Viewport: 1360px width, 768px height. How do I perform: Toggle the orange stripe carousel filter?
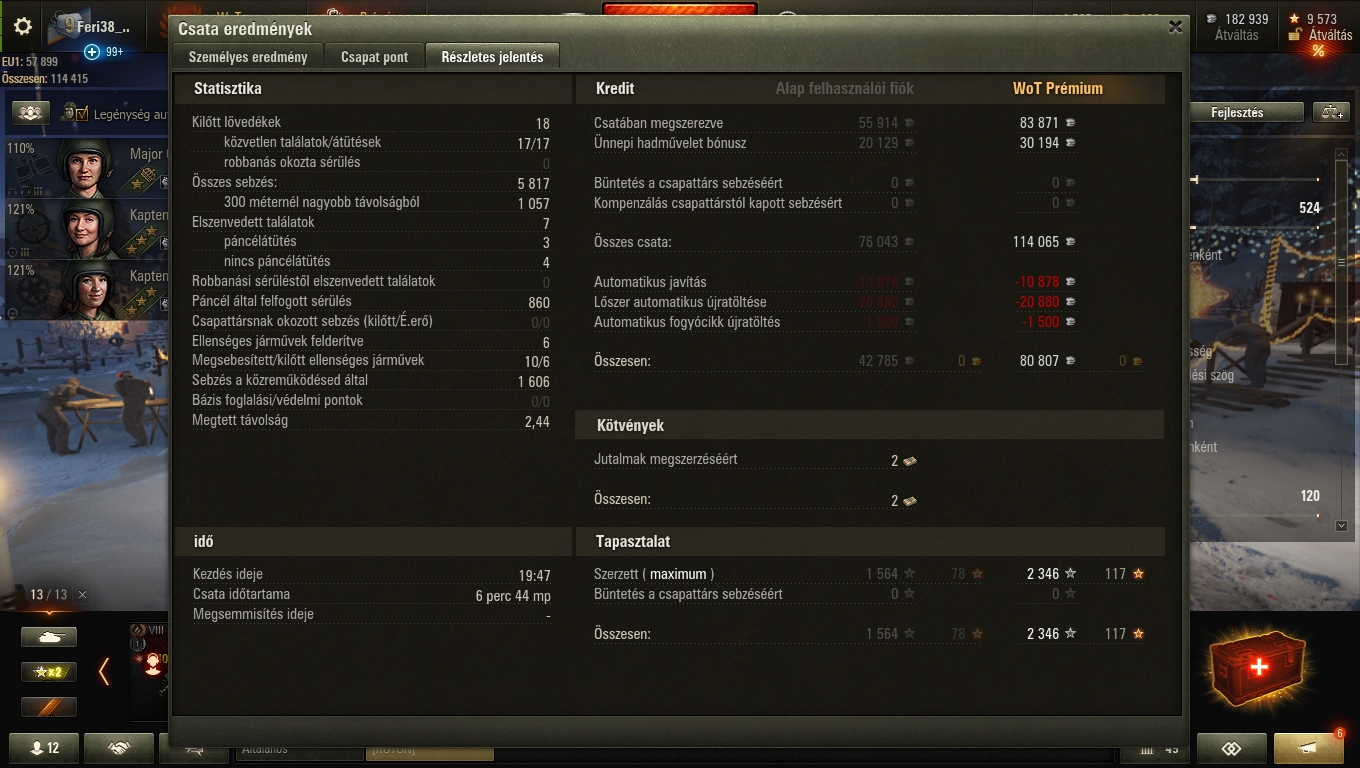(x=49, y=707)
